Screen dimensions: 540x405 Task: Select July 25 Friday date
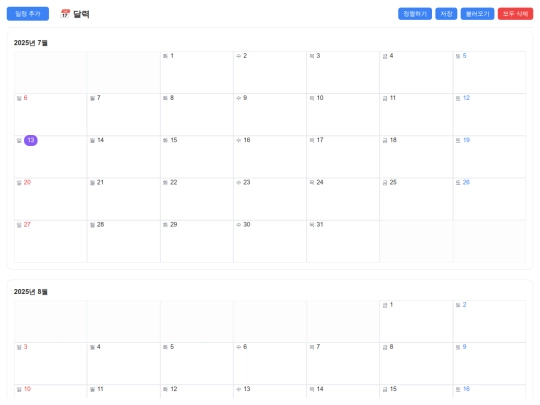pos(393,182)
